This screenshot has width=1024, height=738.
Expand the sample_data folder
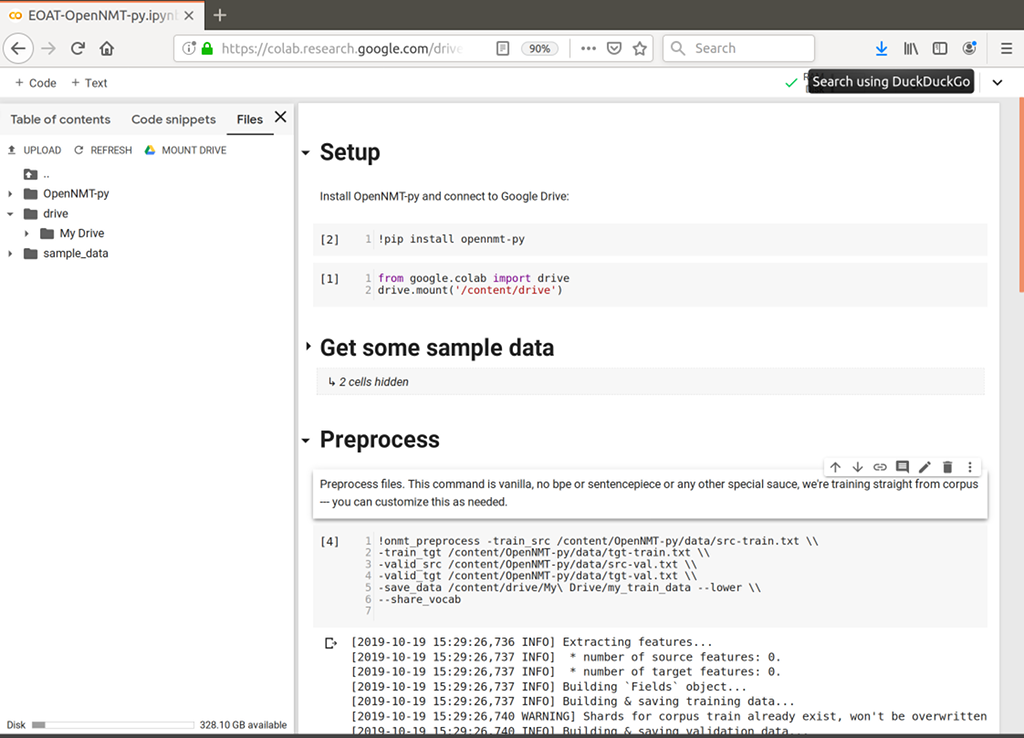pos(10,253)
